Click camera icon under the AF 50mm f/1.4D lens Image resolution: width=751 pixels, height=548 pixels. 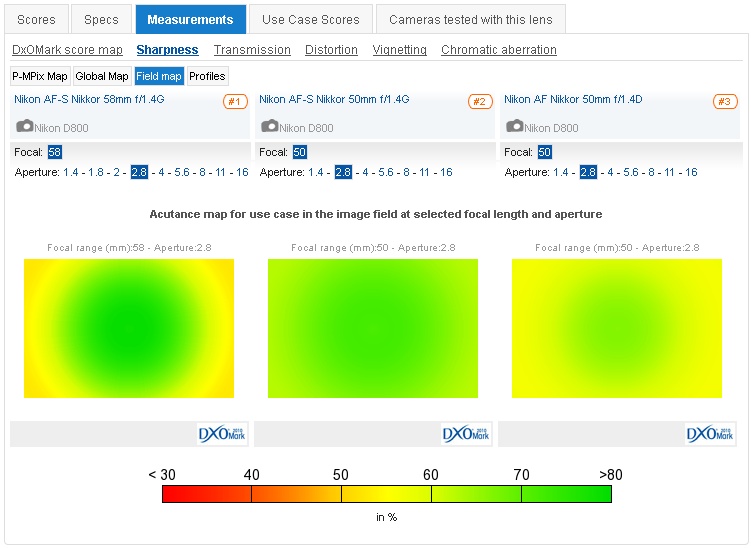tap(515, 126)
